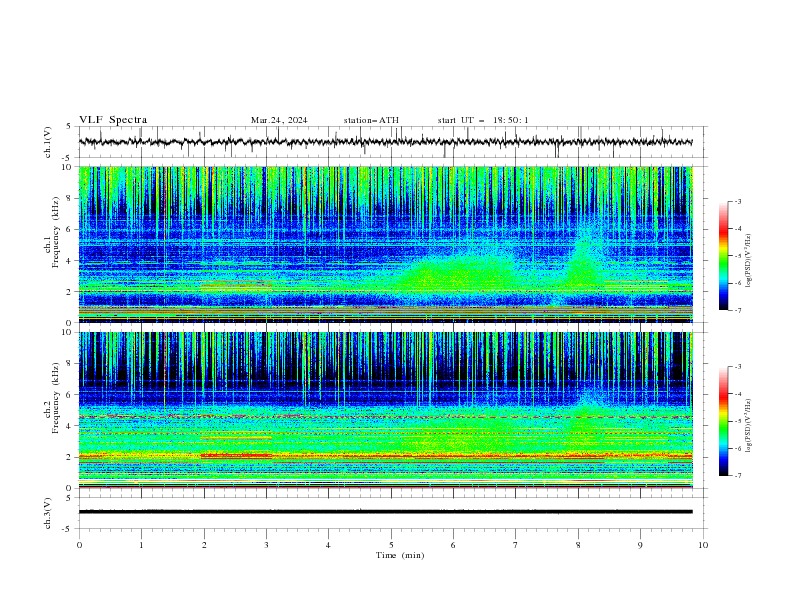Image resolution: width=792 pixels, height=612 pixels.
Task: Click time axis tick label "9"
Action: pos(640,545)
